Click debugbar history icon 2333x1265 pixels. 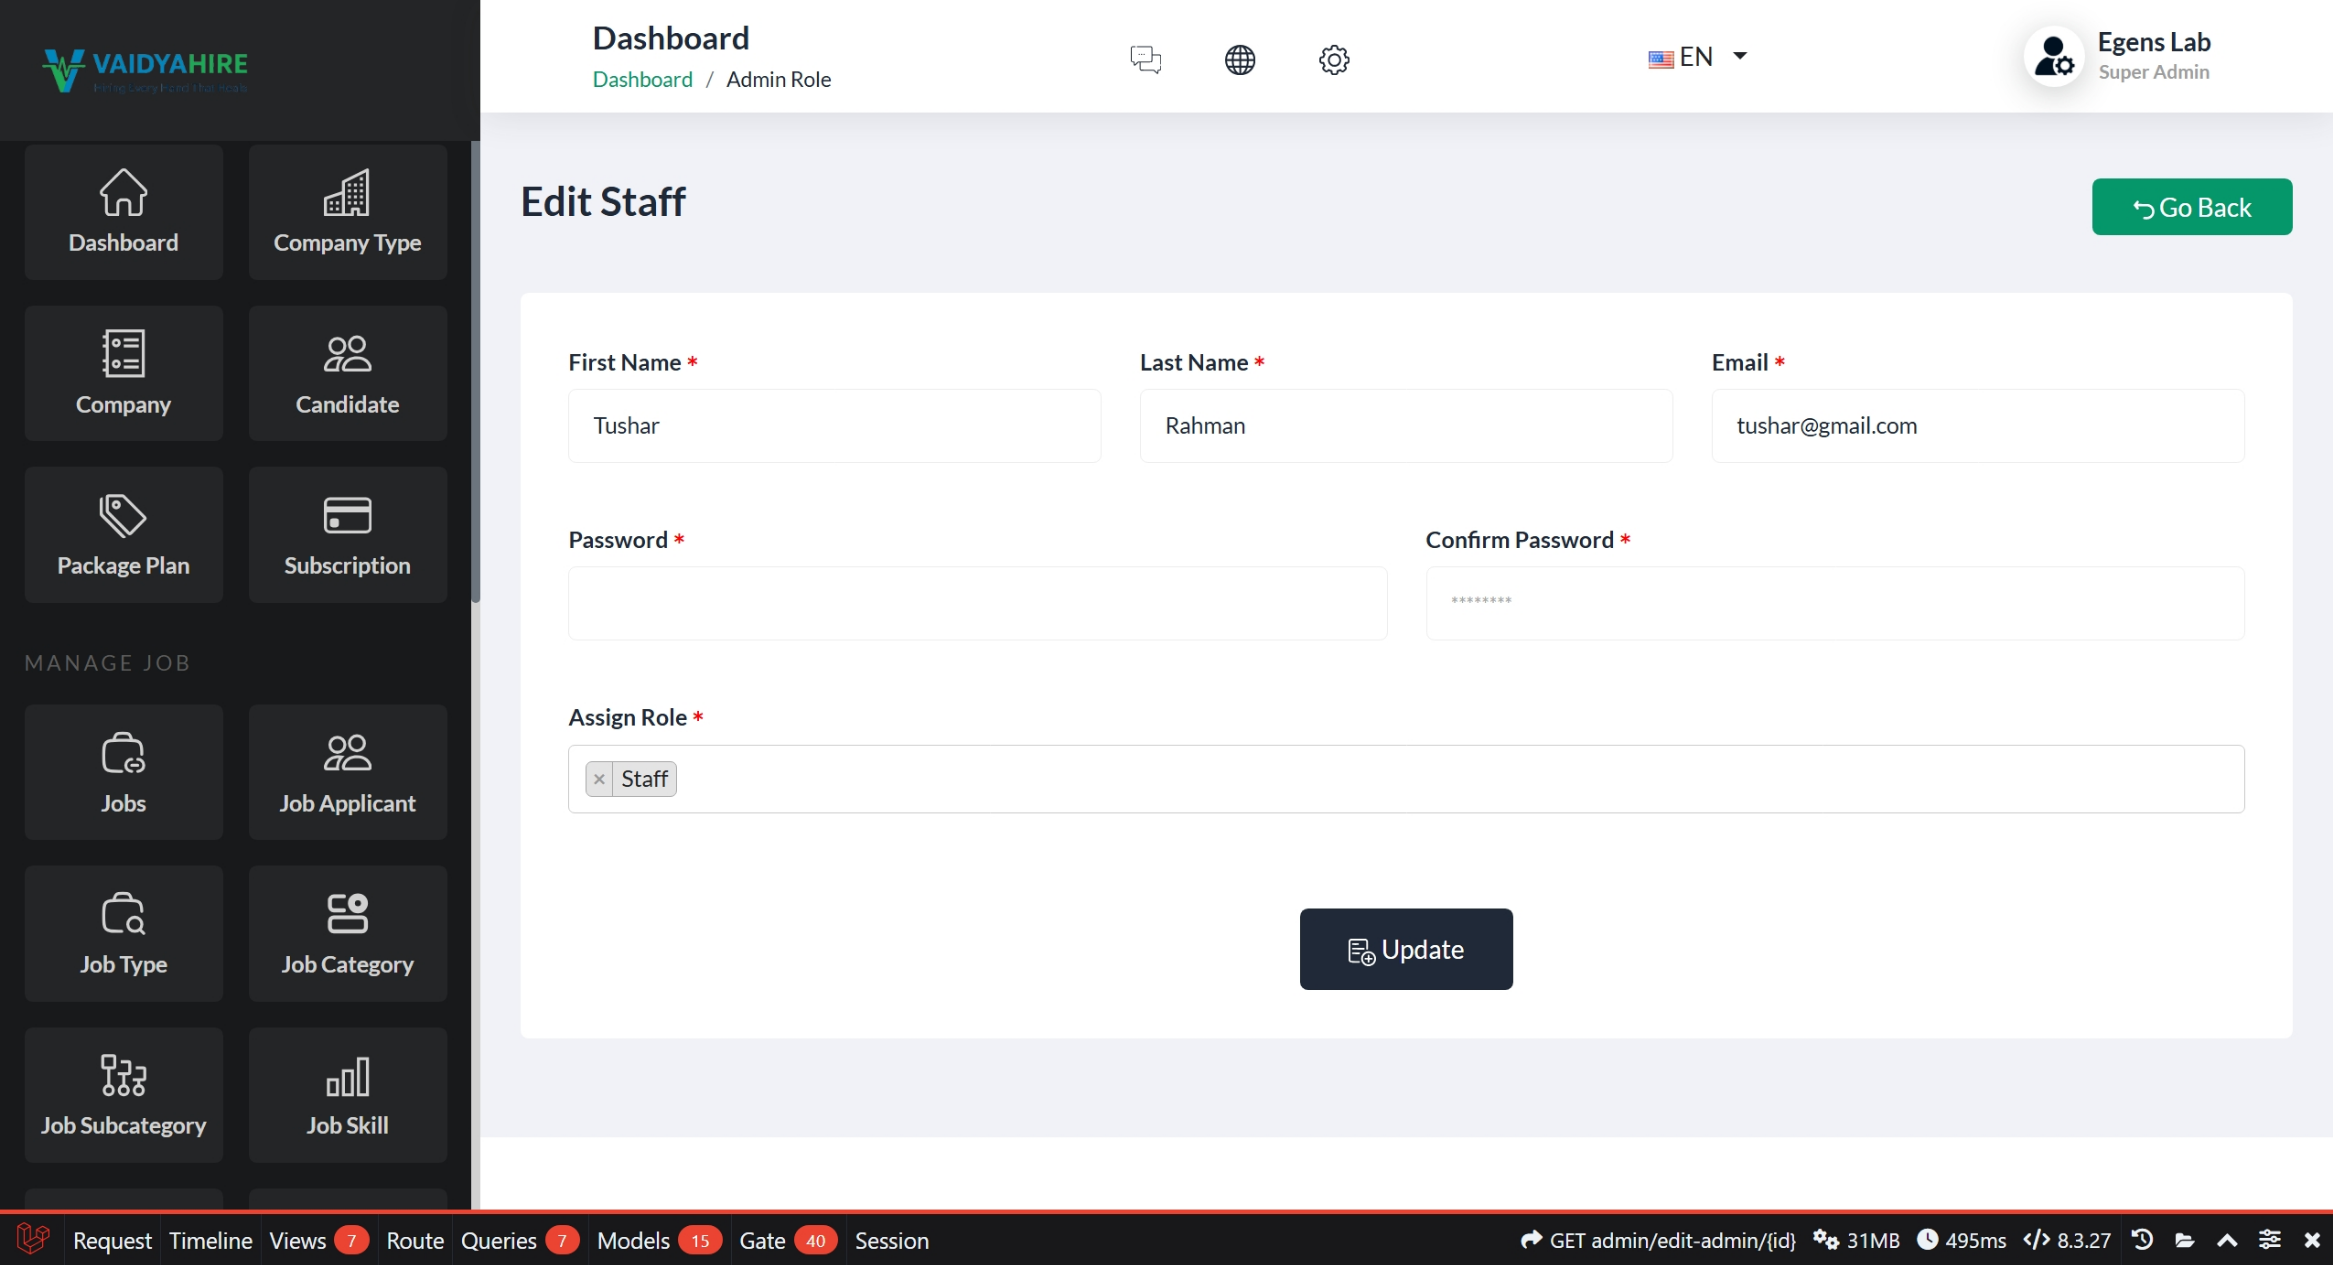tap(2142, 1240)
